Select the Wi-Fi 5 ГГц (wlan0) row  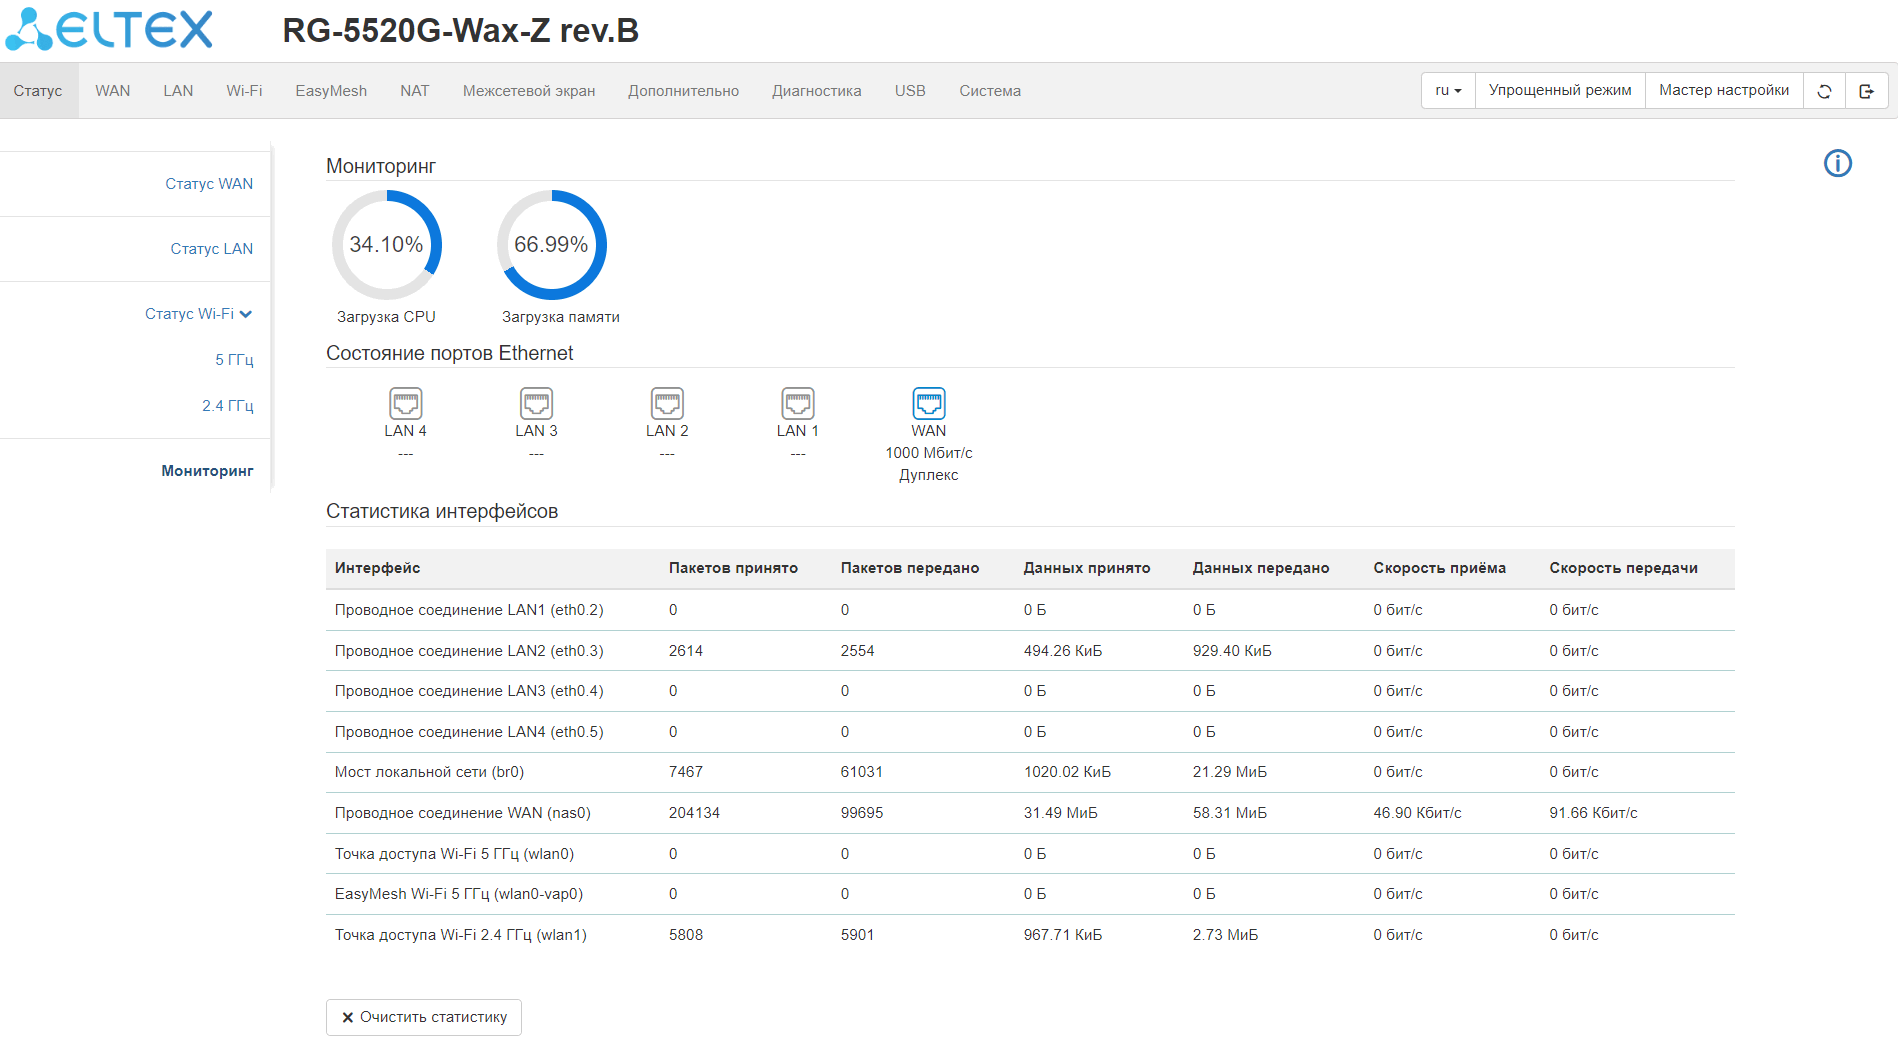point(1030,854)
